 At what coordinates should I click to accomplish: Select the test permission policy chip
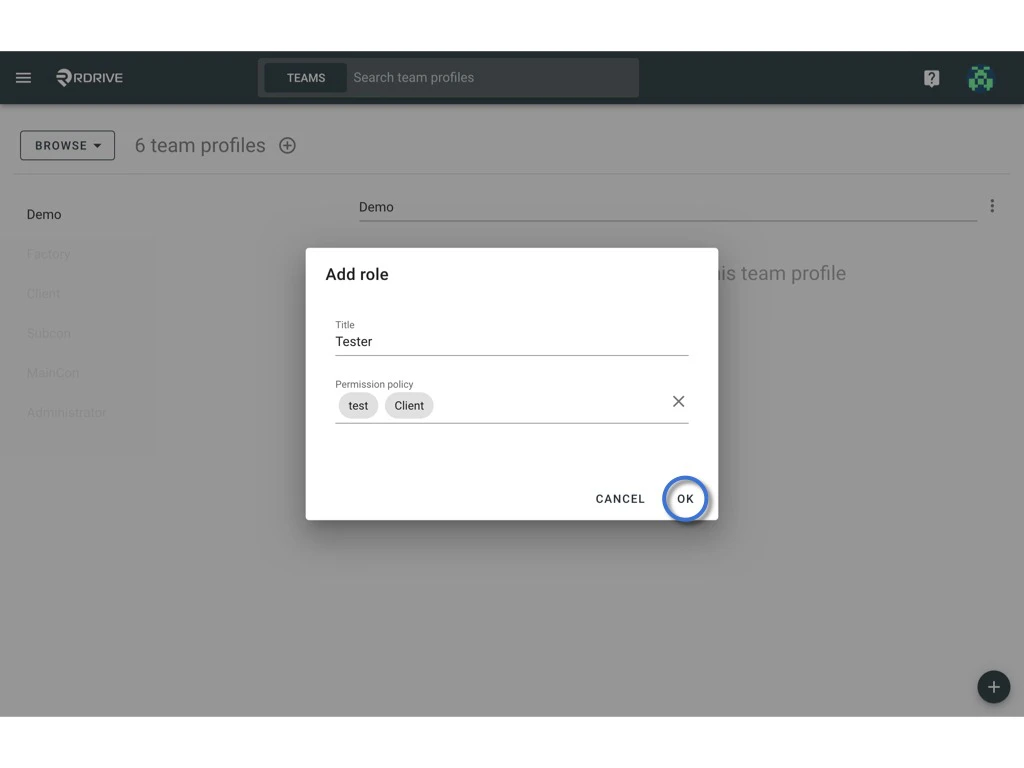coord(358,405)
